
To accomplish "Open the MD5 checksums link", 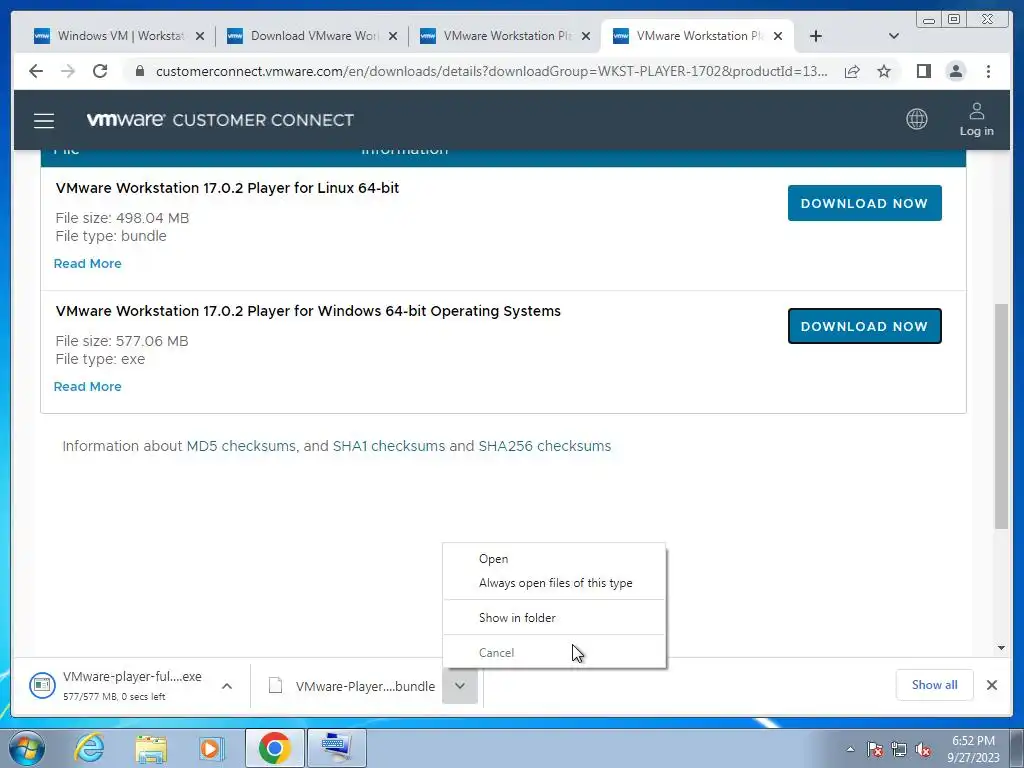I will pos(241,446).
